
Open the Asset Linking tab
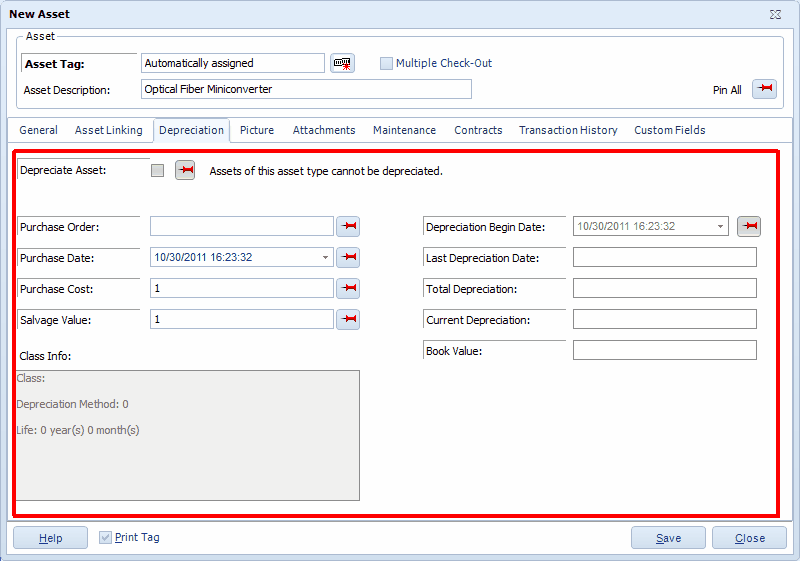(x=109, y=130)
